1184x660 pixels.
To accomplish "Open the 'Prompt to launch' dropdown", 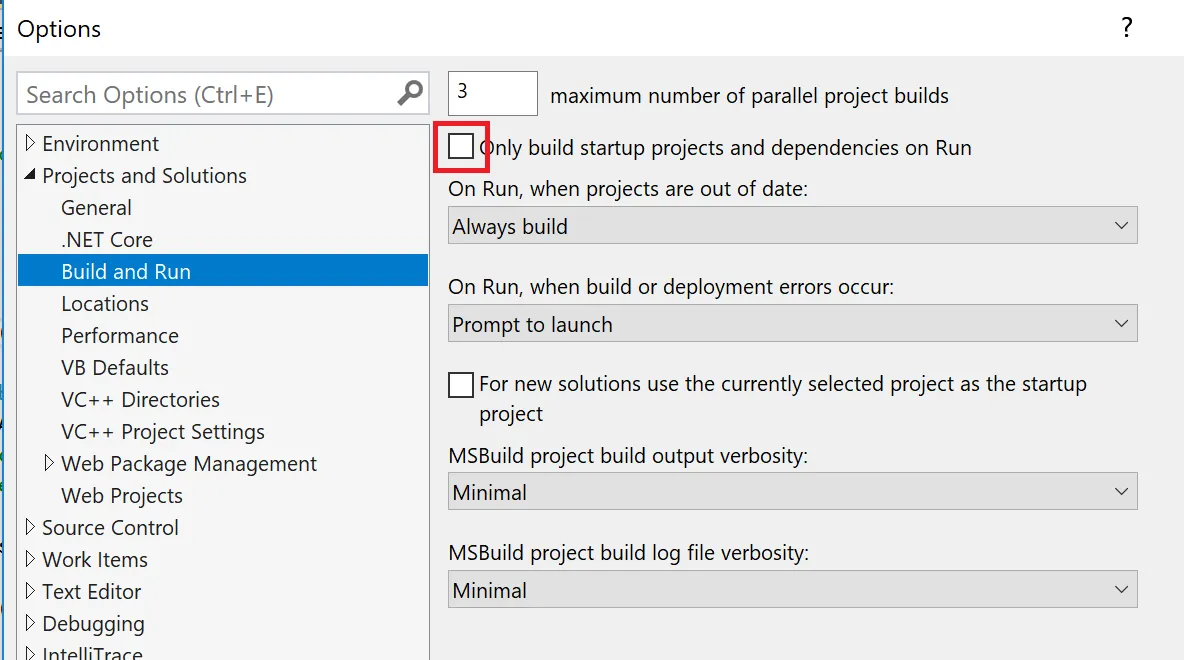I will pyautogui.click(x=792, y=324).
